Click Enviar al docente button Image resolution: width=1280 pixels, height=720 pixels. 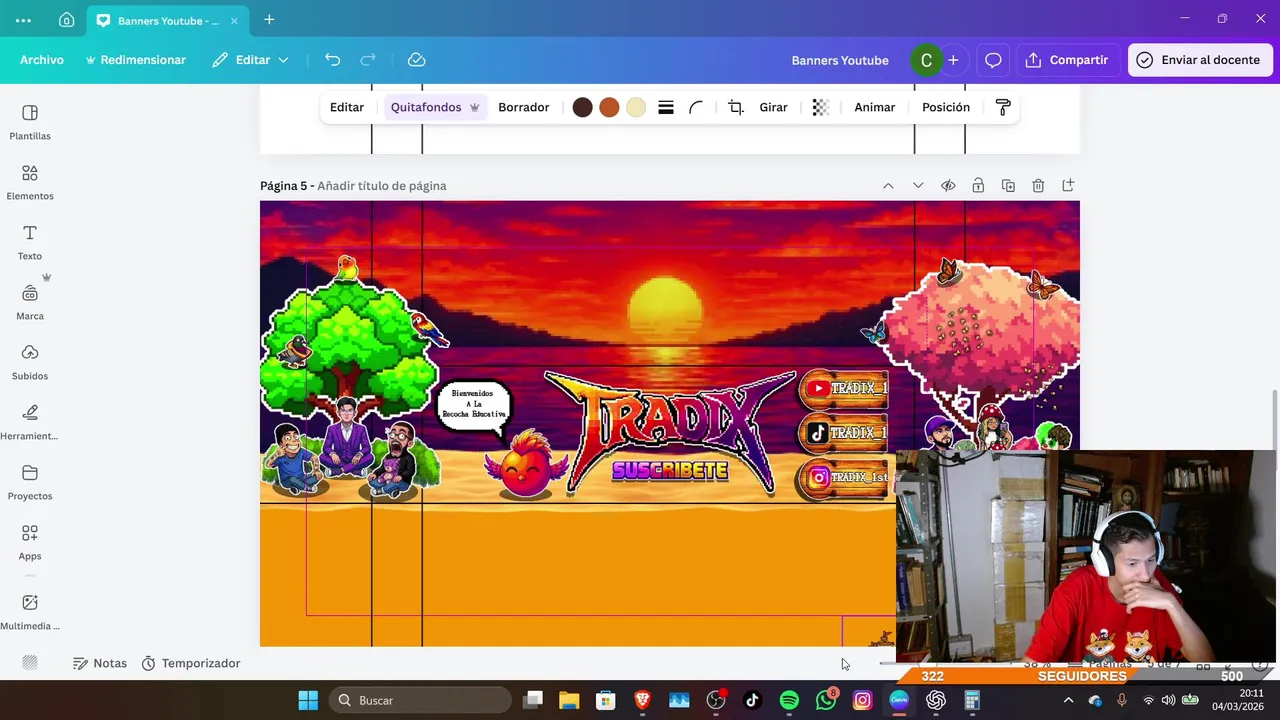pyautogui.click(x=1199, y=60)
